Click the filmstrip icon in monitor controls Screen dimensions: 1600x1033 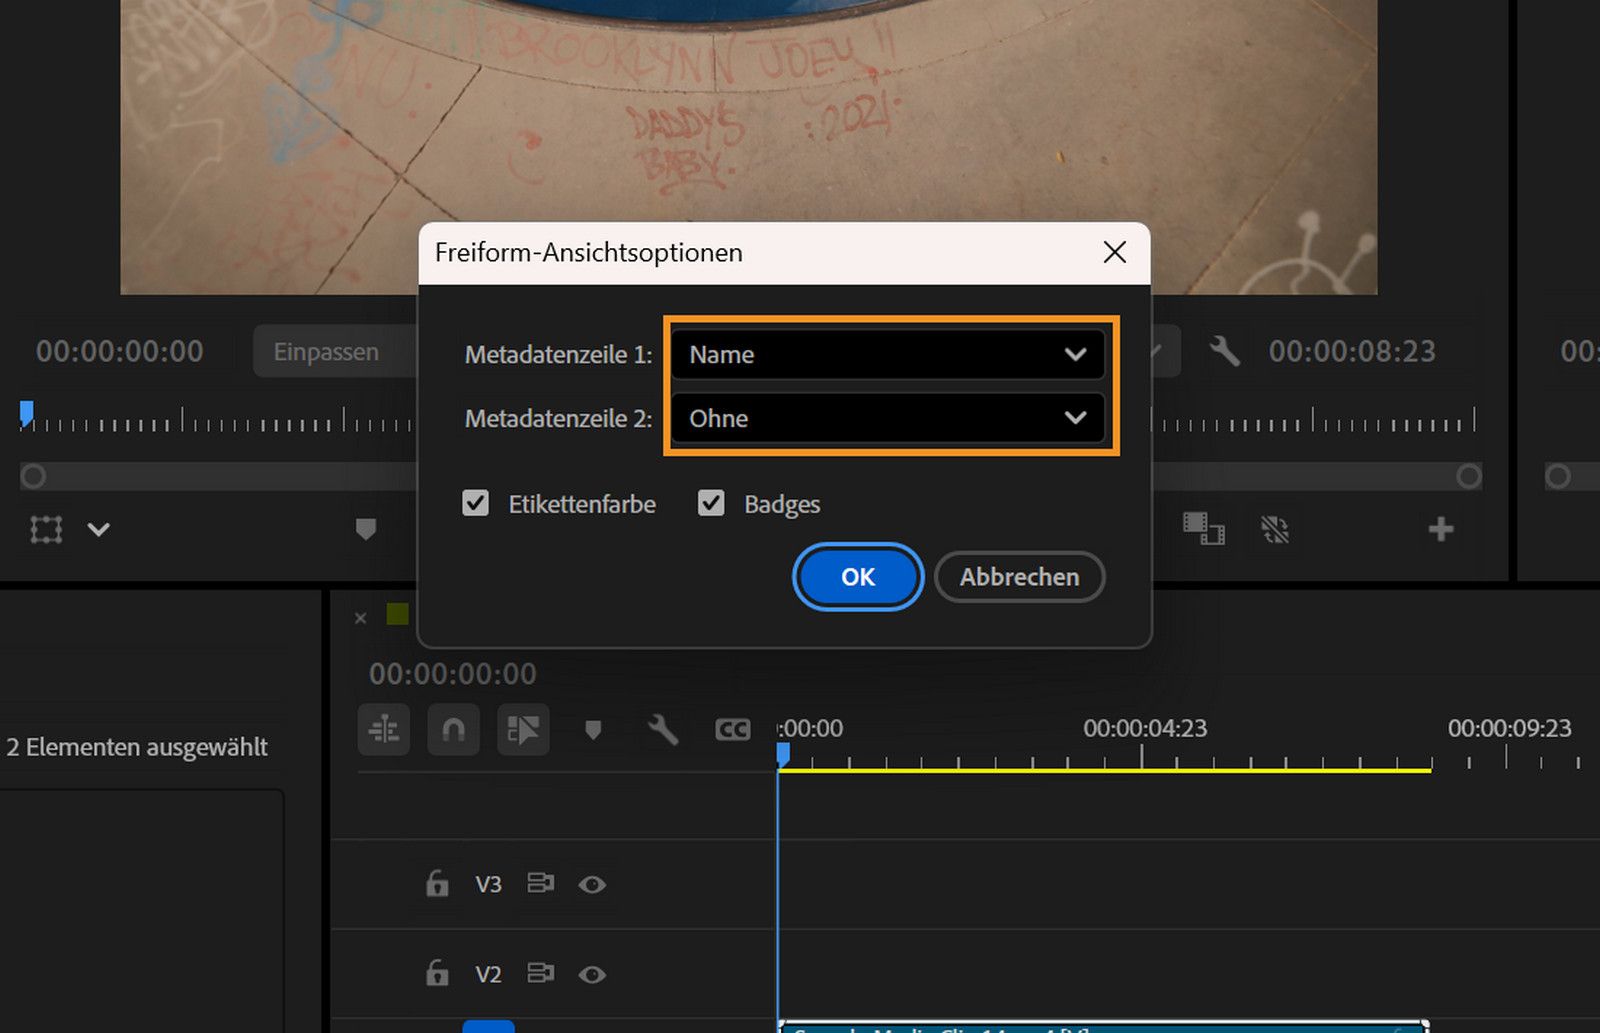click(x=1203, y=529)
